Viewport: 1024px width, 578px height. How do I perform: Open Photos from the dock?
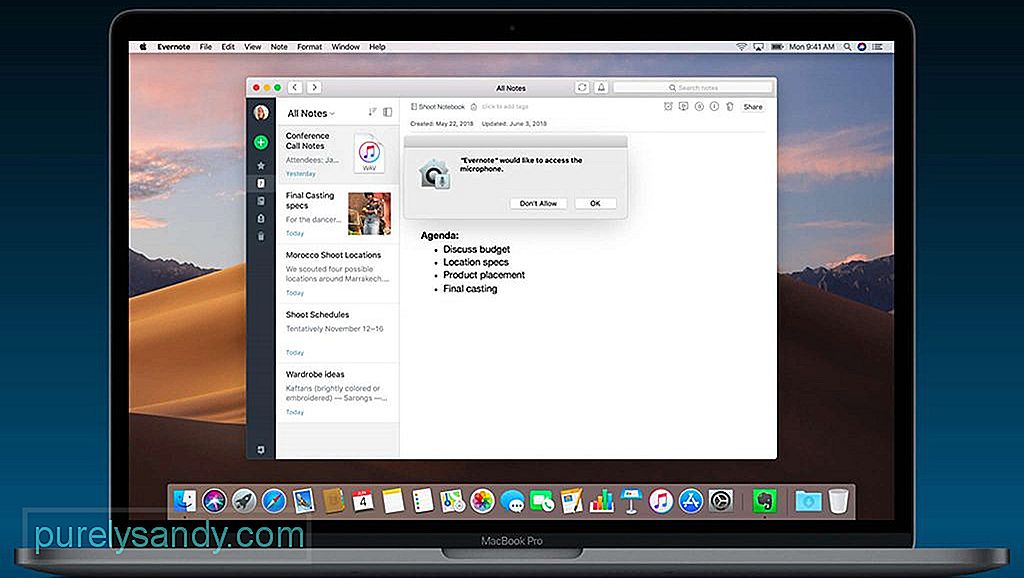pyautogui.click(x=482, y=501)
